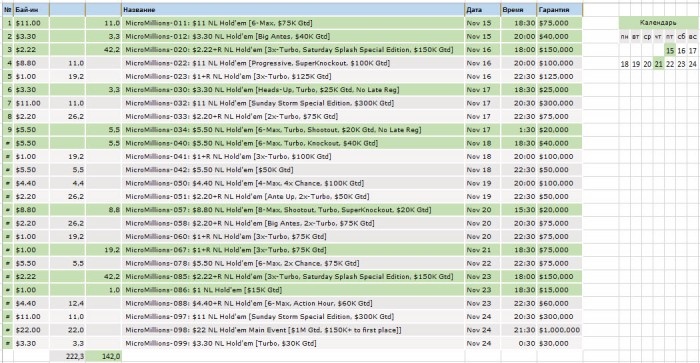Select the "Гарантия" column header
Screen dimensions: 700x363
560,9
